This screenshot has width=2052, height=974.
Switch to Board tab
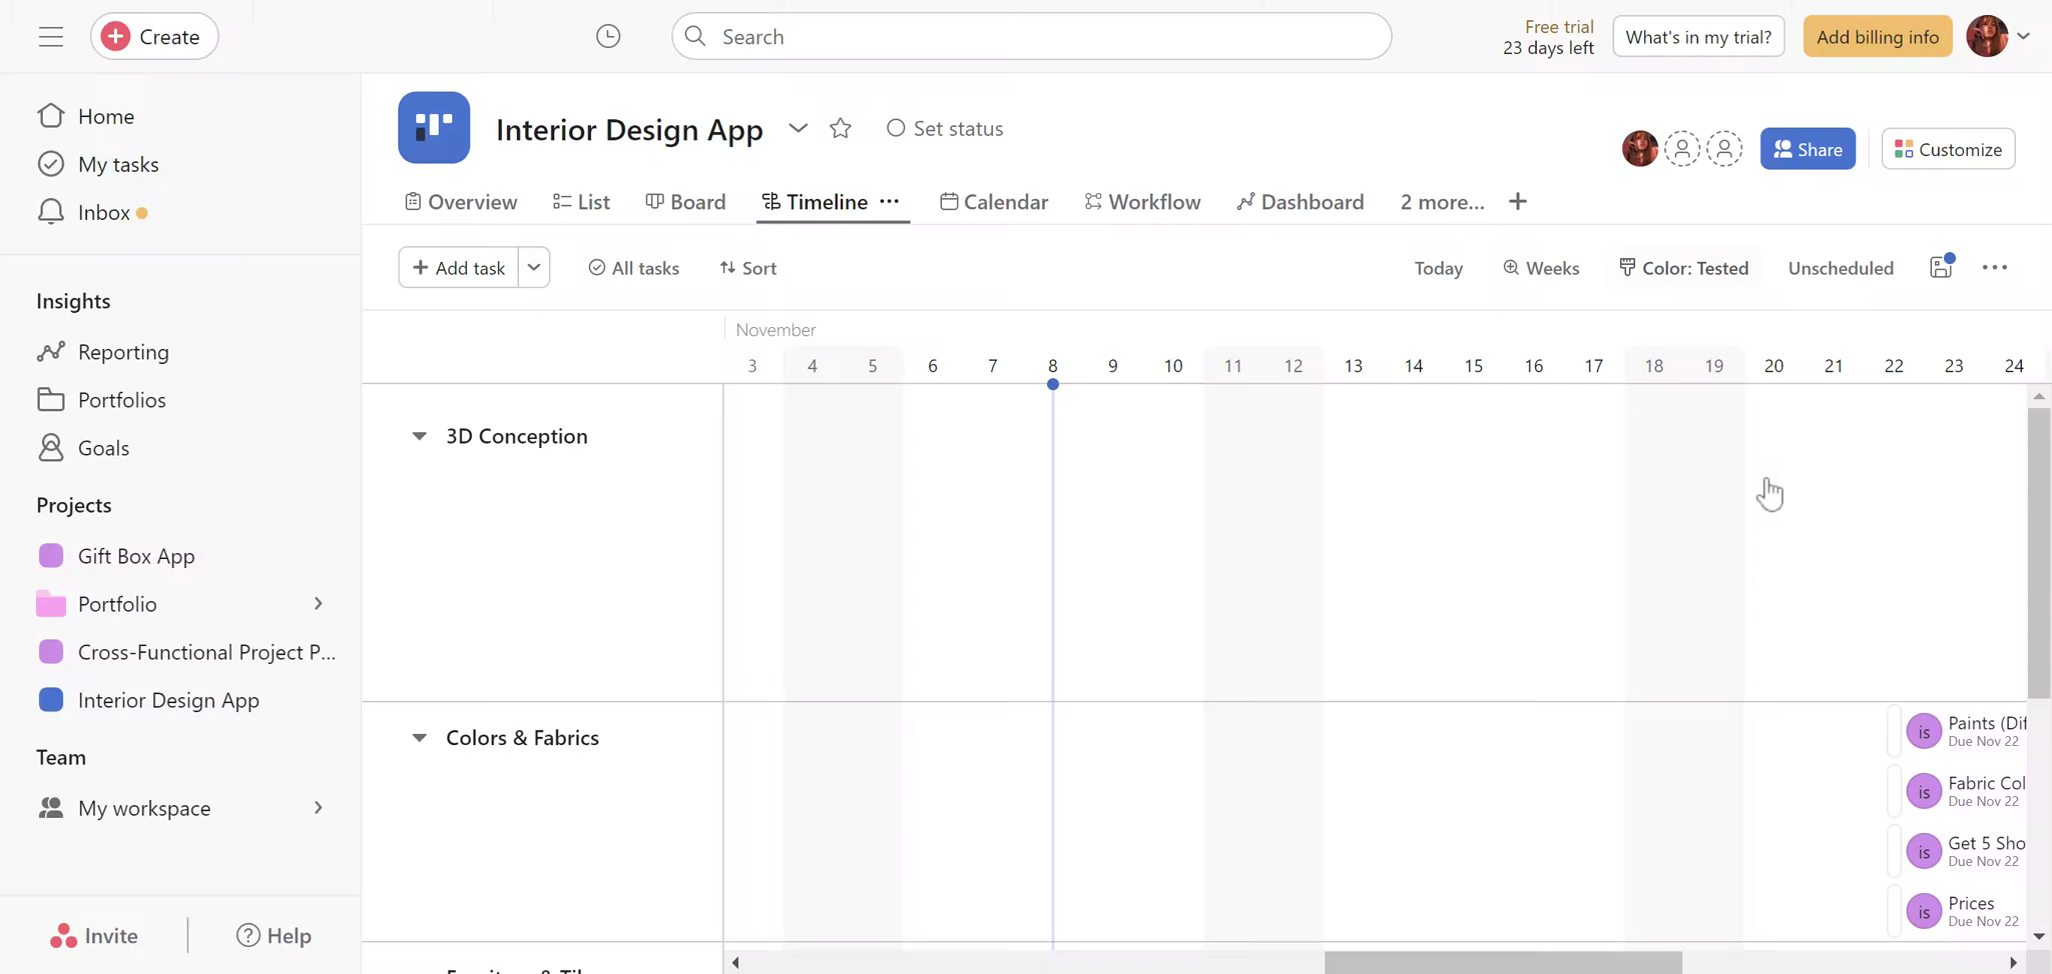pyautogui.click(x=686, y=202)
